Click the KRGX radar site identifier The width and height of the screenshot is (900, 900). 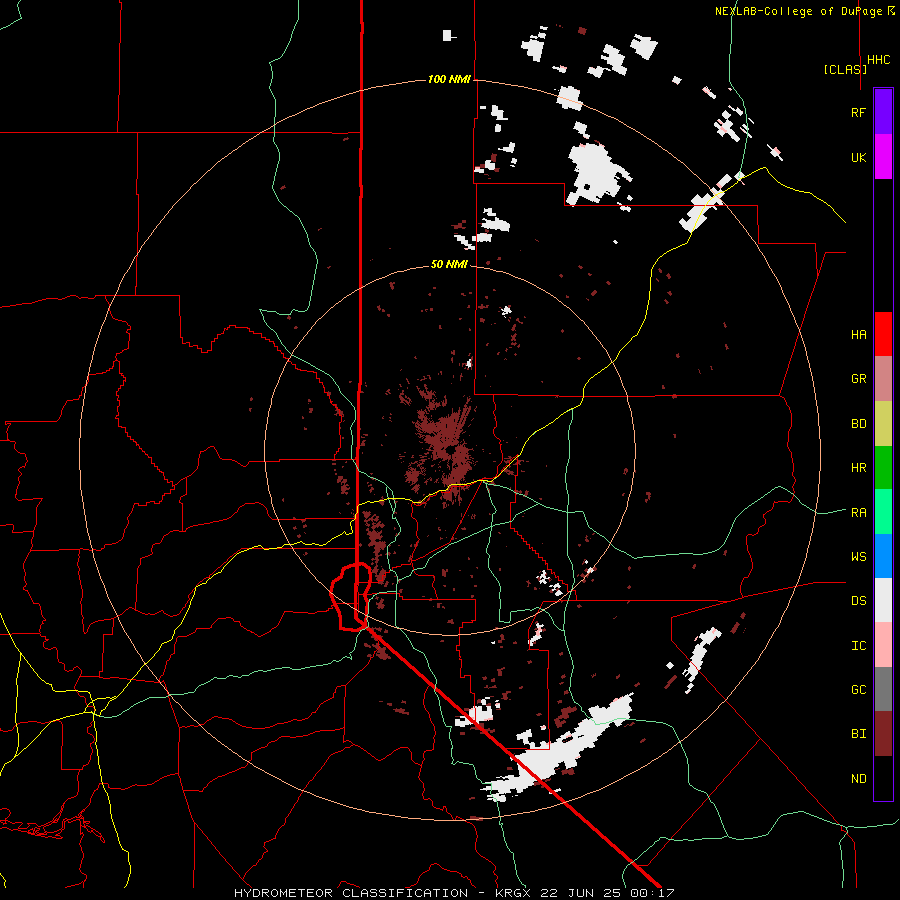point(514,893)
